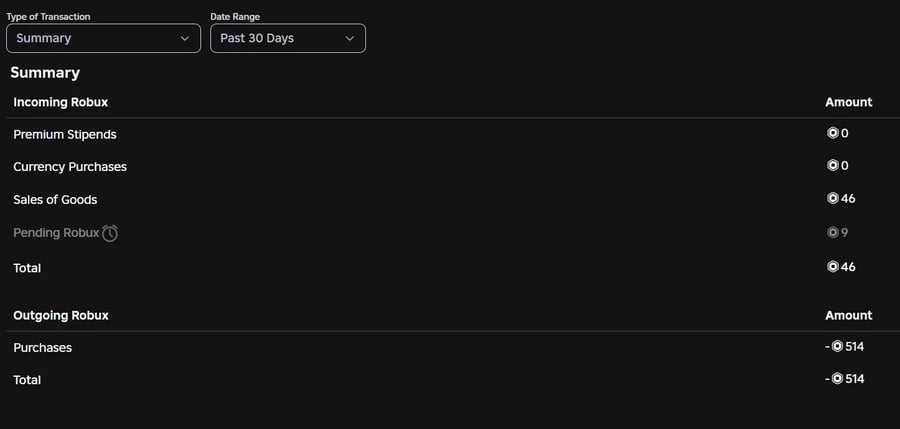Open the Purchases row
Screen dimensions: 900x429
(x=43, y=347)
